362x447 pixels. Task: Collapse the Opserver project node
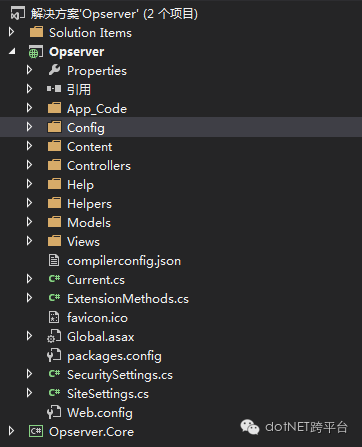coord(12,52)
